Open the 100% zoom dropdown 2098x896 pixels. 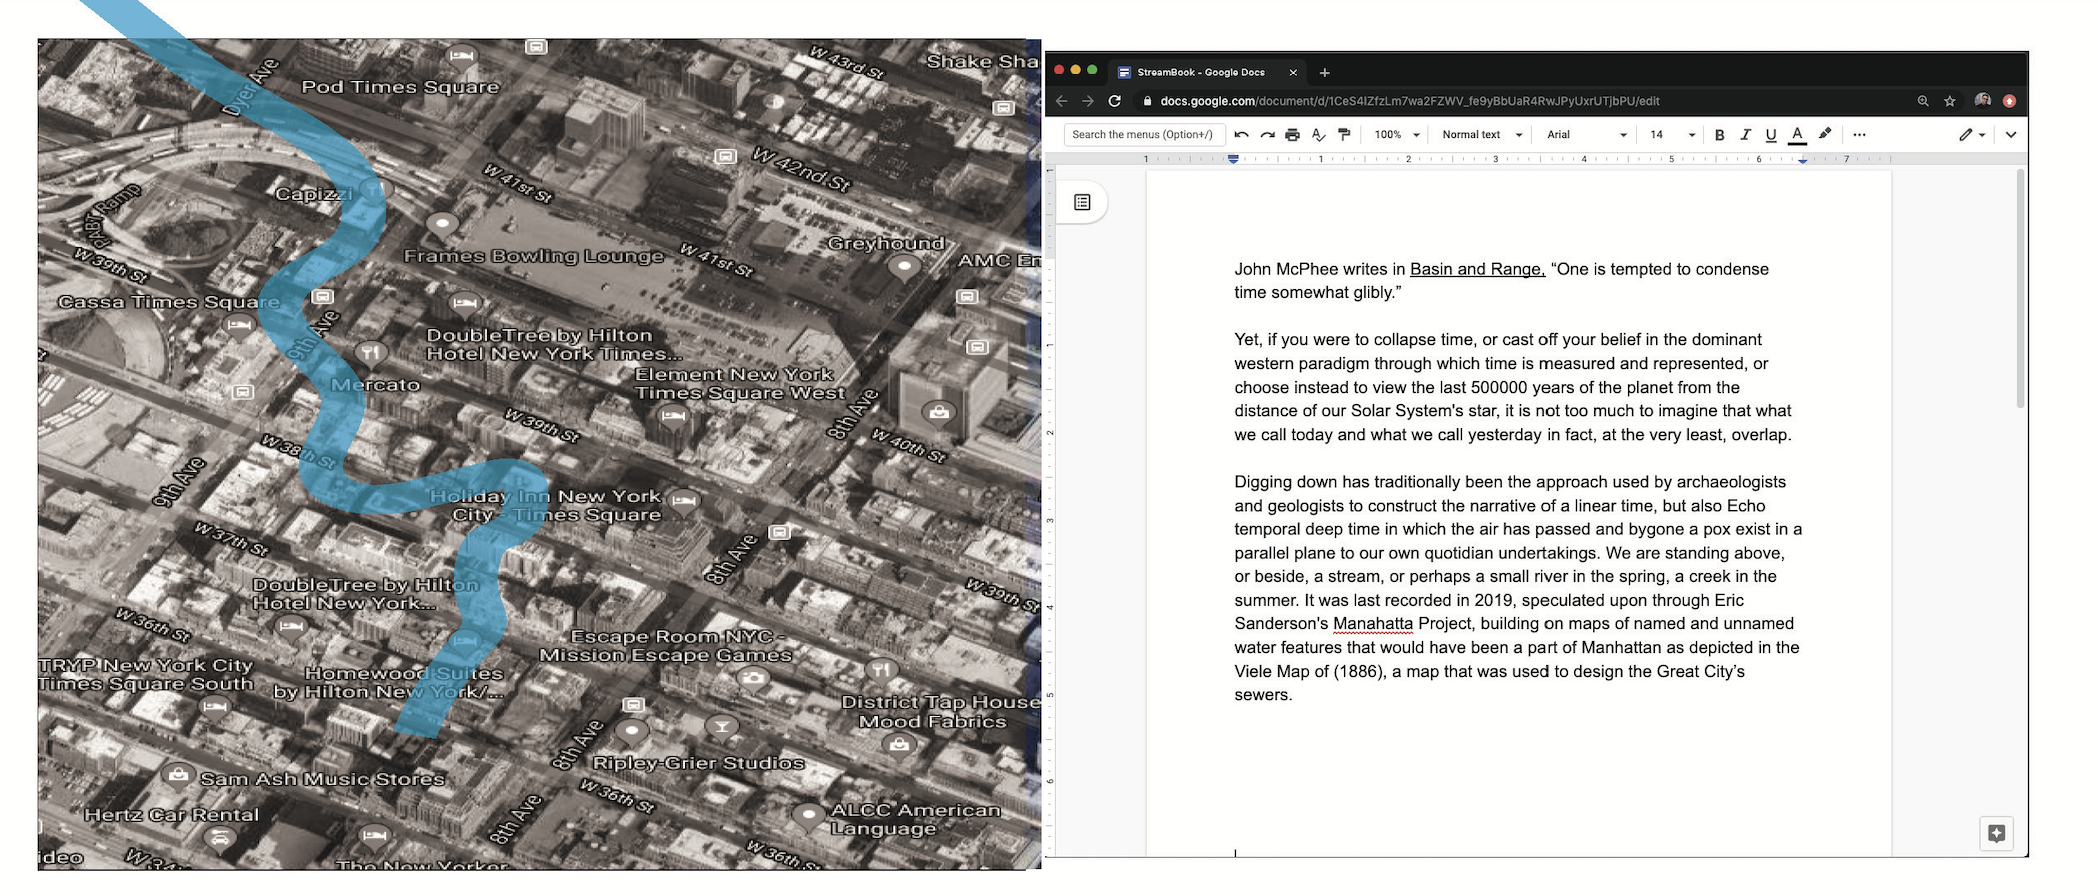[1396, 135]
